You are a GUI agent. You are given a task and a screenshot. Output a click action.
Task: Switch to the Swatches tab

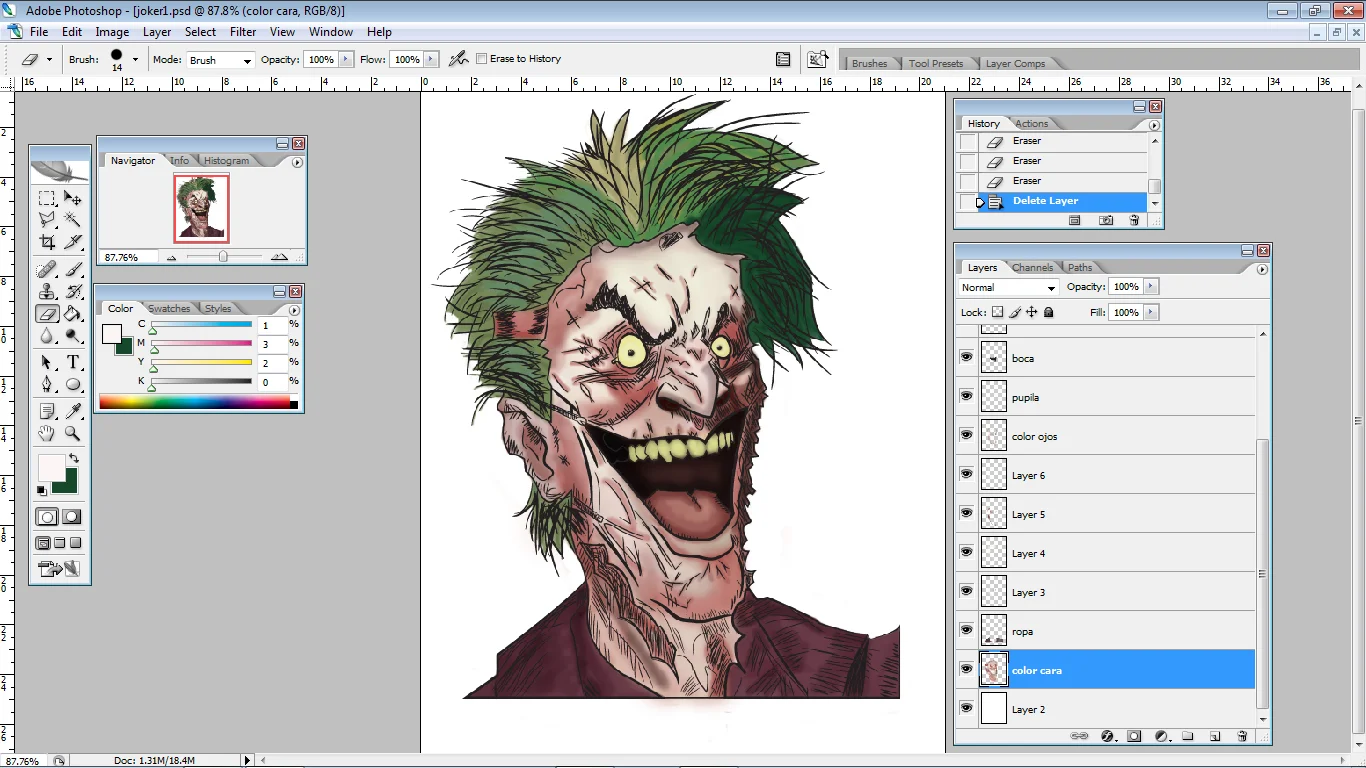pos(169,309)
